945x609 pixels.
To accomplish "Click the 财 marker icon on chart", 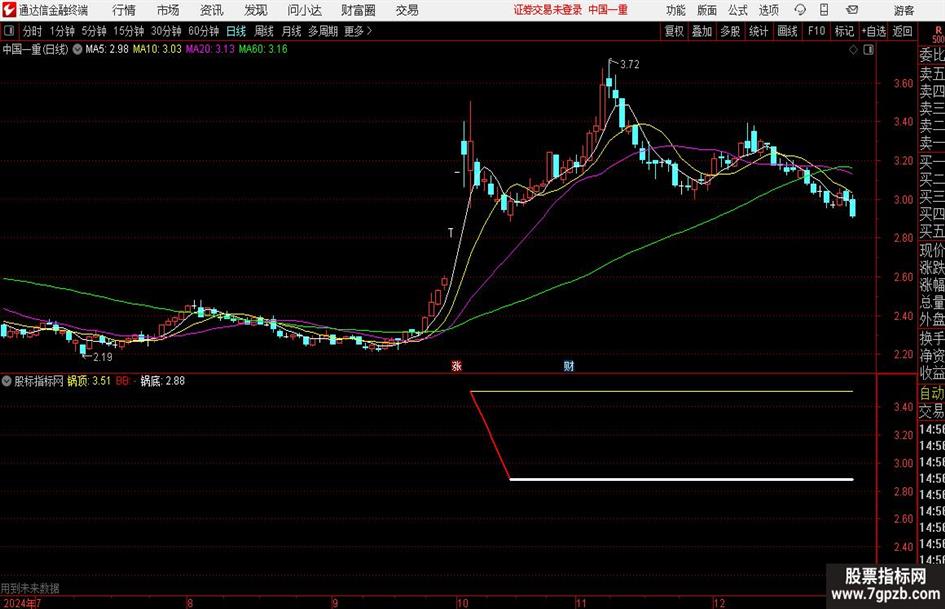I will 568,365.
